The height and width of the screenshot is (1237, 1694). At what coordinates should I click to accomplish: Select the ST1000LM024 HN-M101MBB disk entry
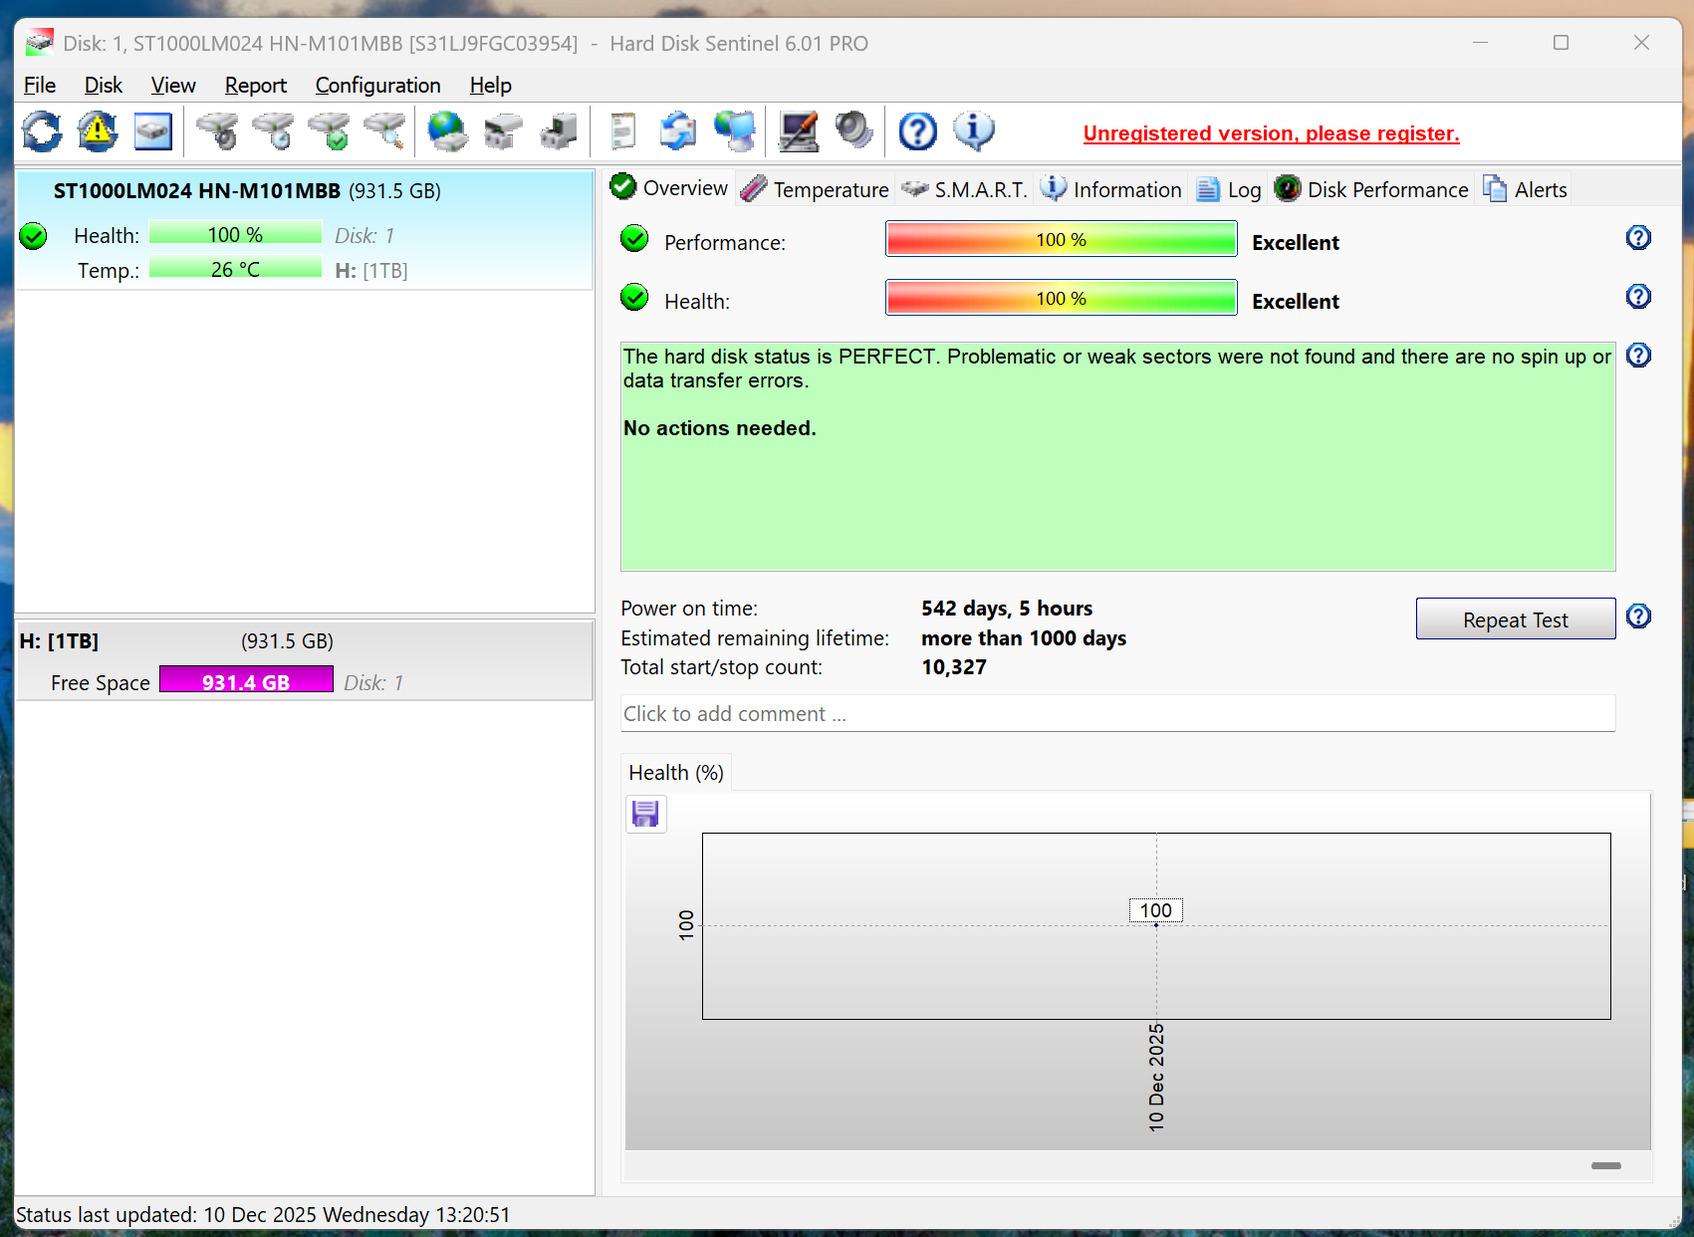(x=305, y=230)
